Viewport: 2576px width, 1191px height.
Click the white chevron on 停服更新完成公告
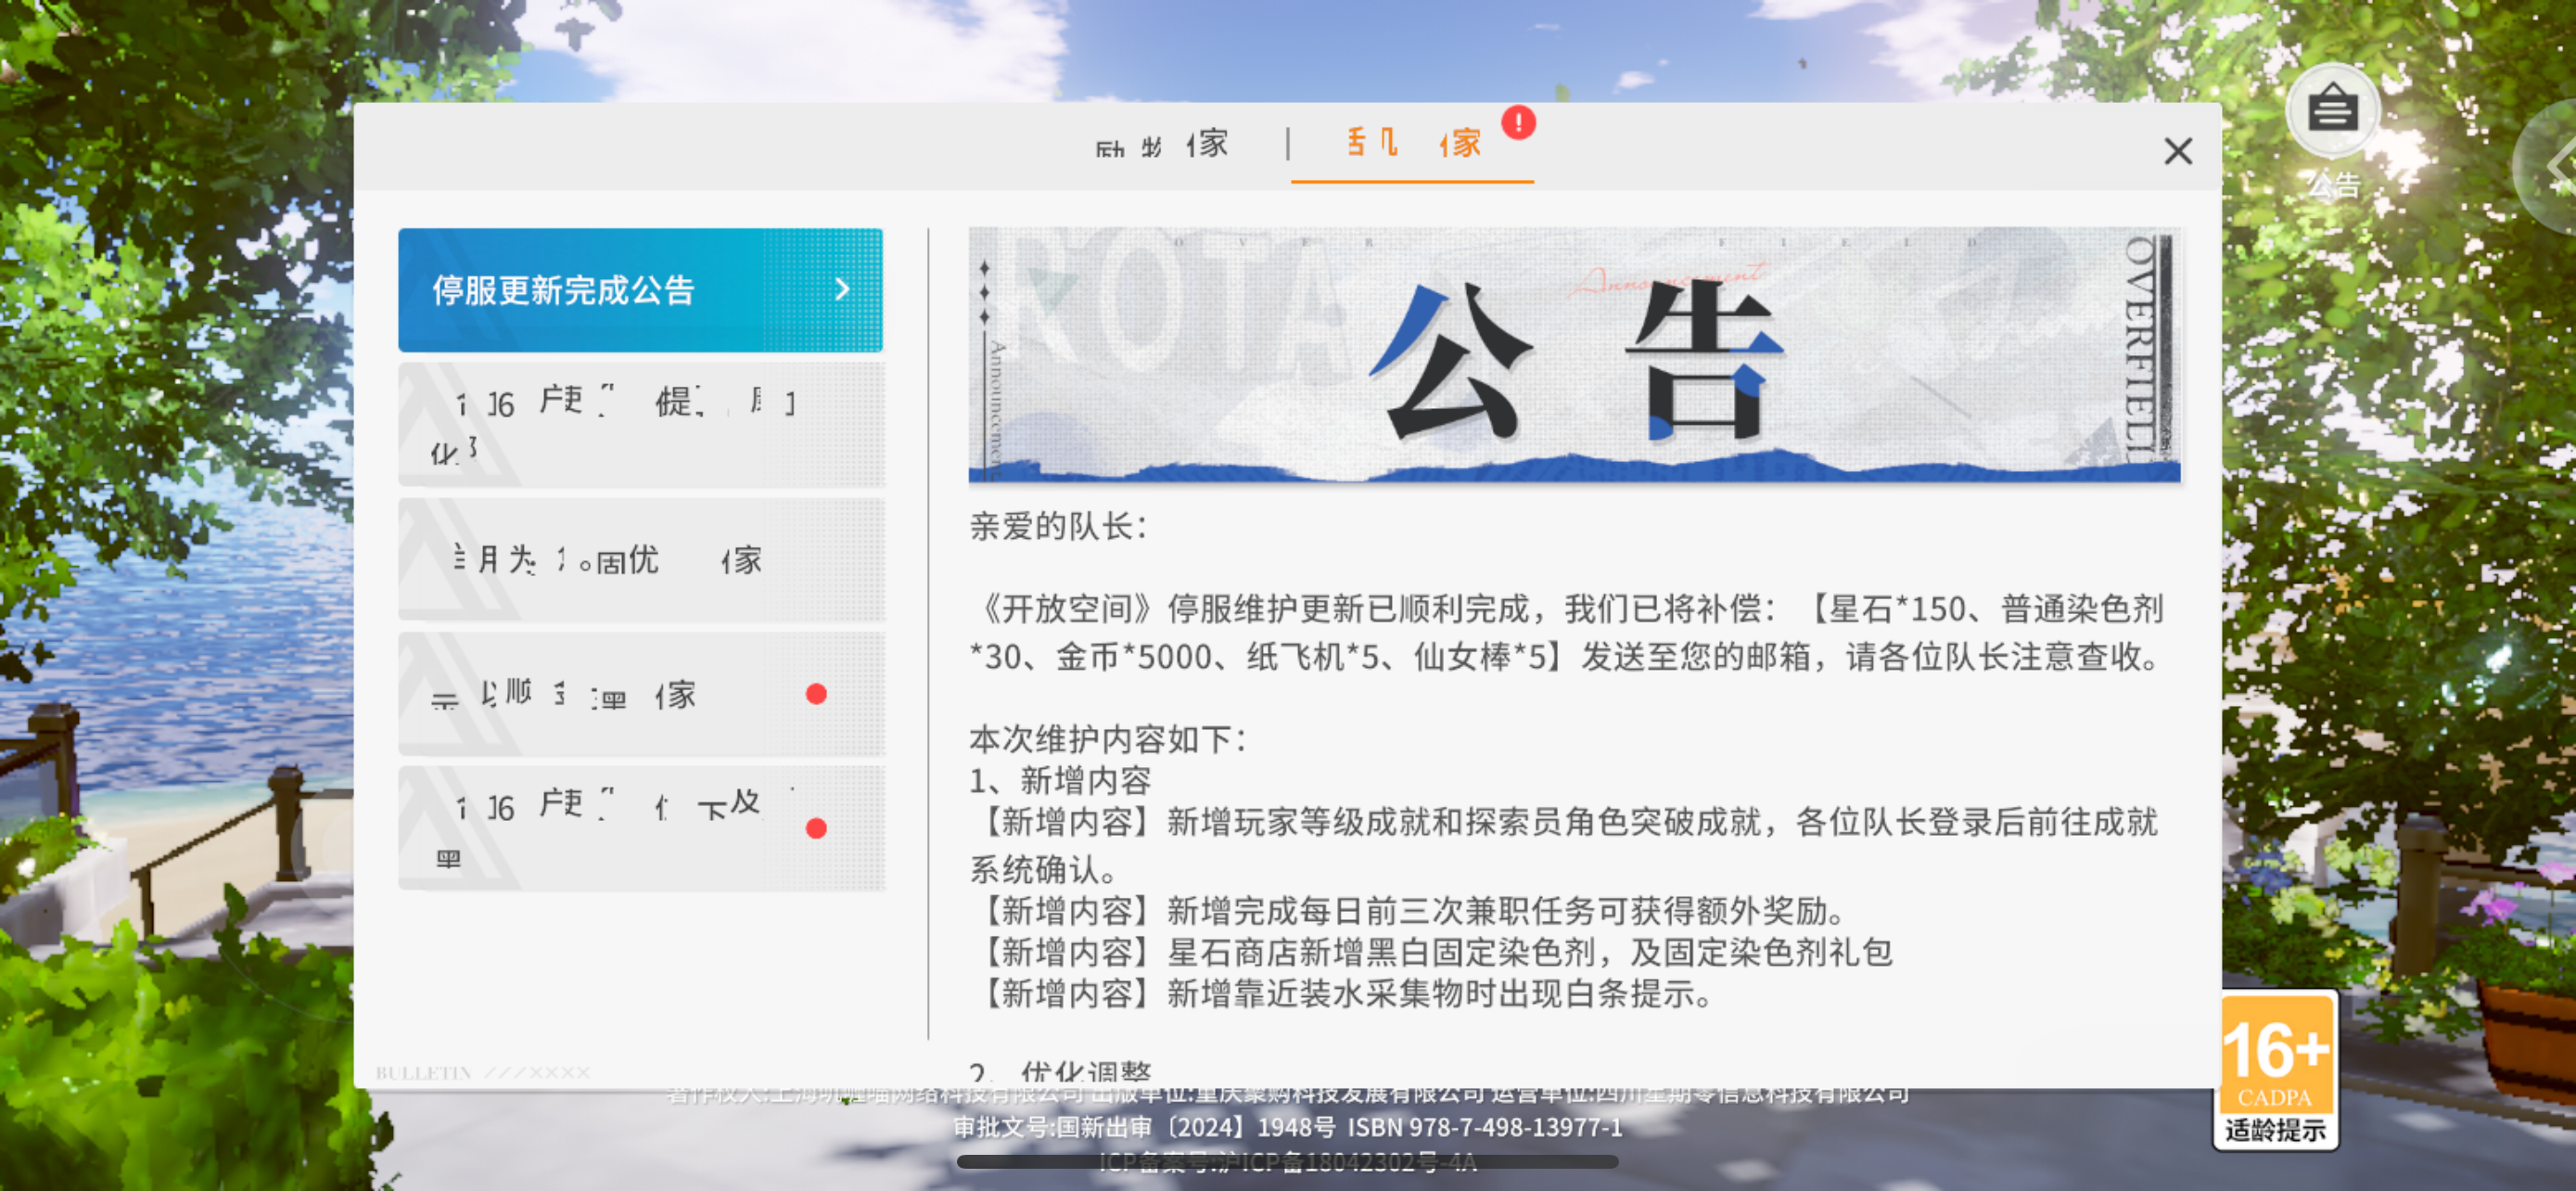point(842,289)
